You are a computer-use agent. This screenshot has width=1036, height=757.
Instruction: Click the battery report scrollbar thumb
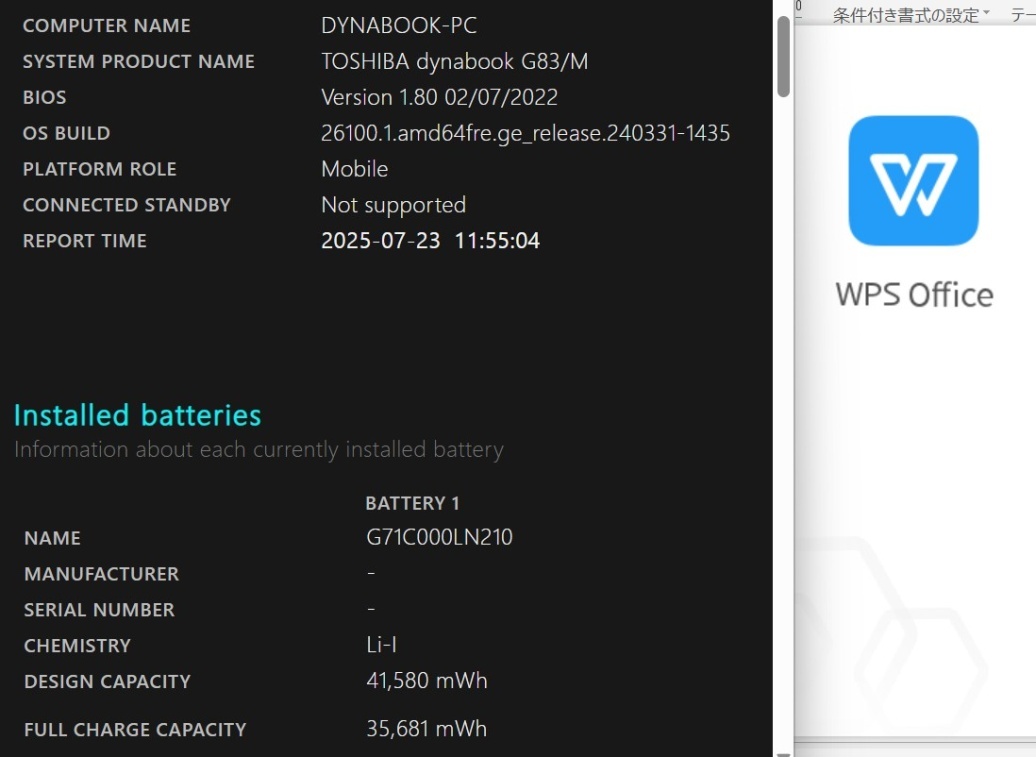pos(784,56)
